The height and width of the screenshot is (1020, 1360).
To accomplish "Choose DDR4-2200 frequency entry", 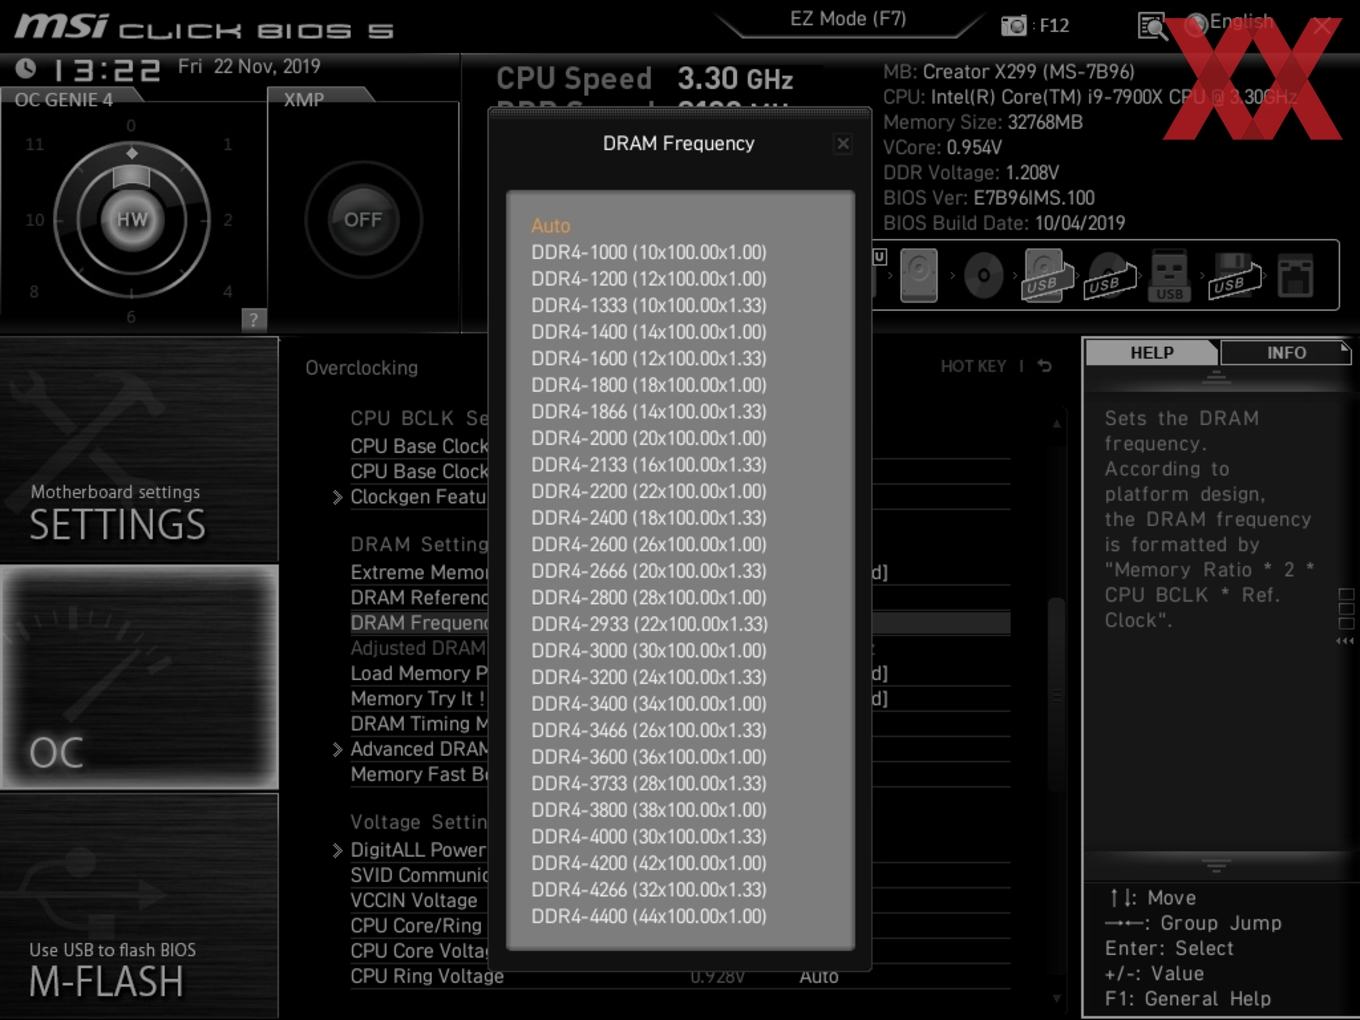I will [x=649, y=491].
